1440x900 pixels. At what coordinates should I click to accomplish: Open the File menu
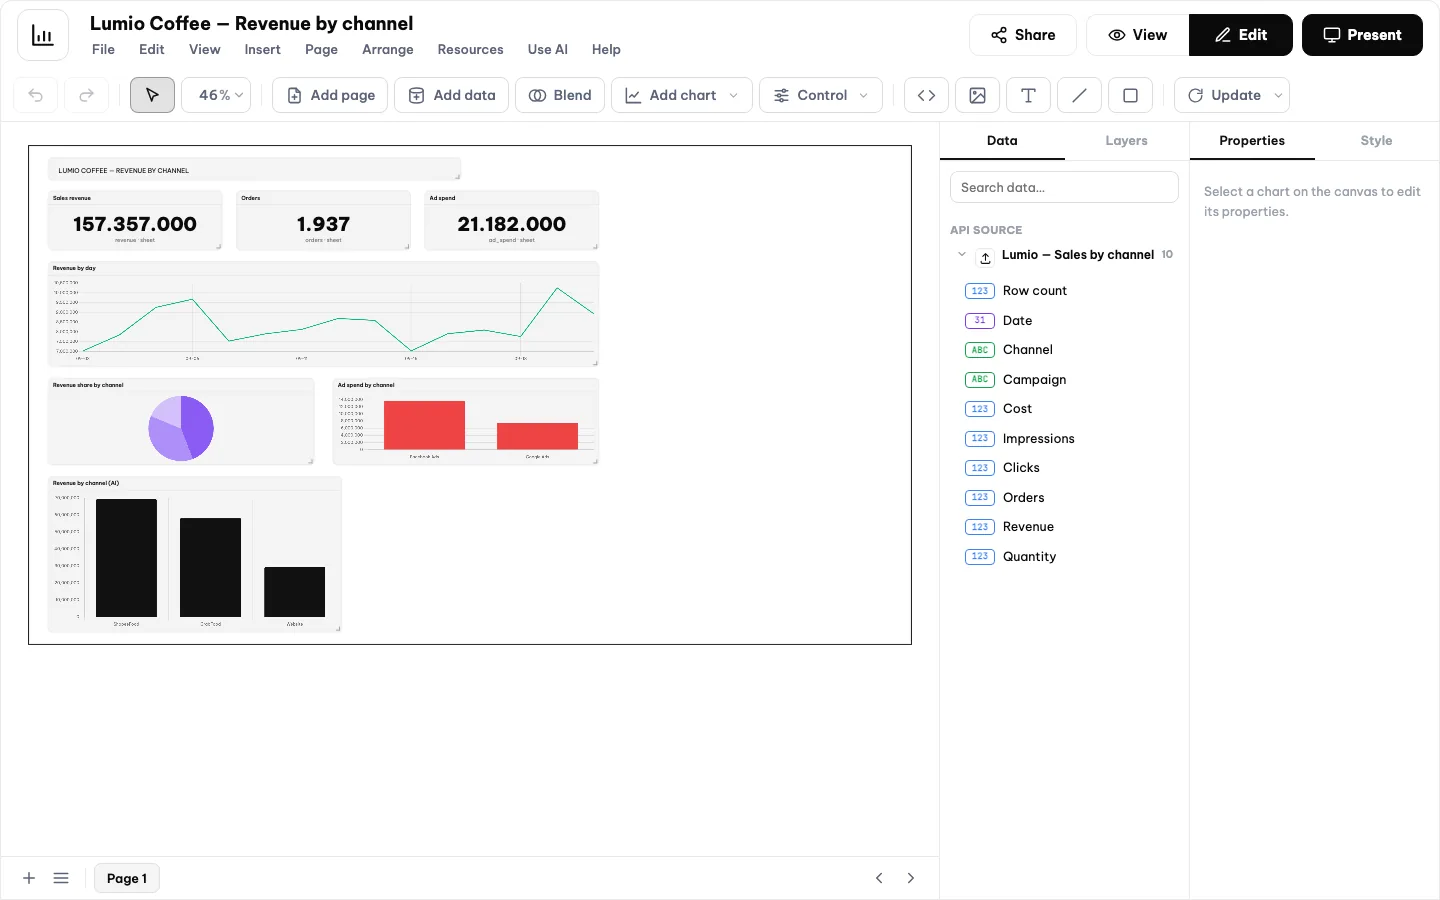pyautogui.click(x=103, y=49)
